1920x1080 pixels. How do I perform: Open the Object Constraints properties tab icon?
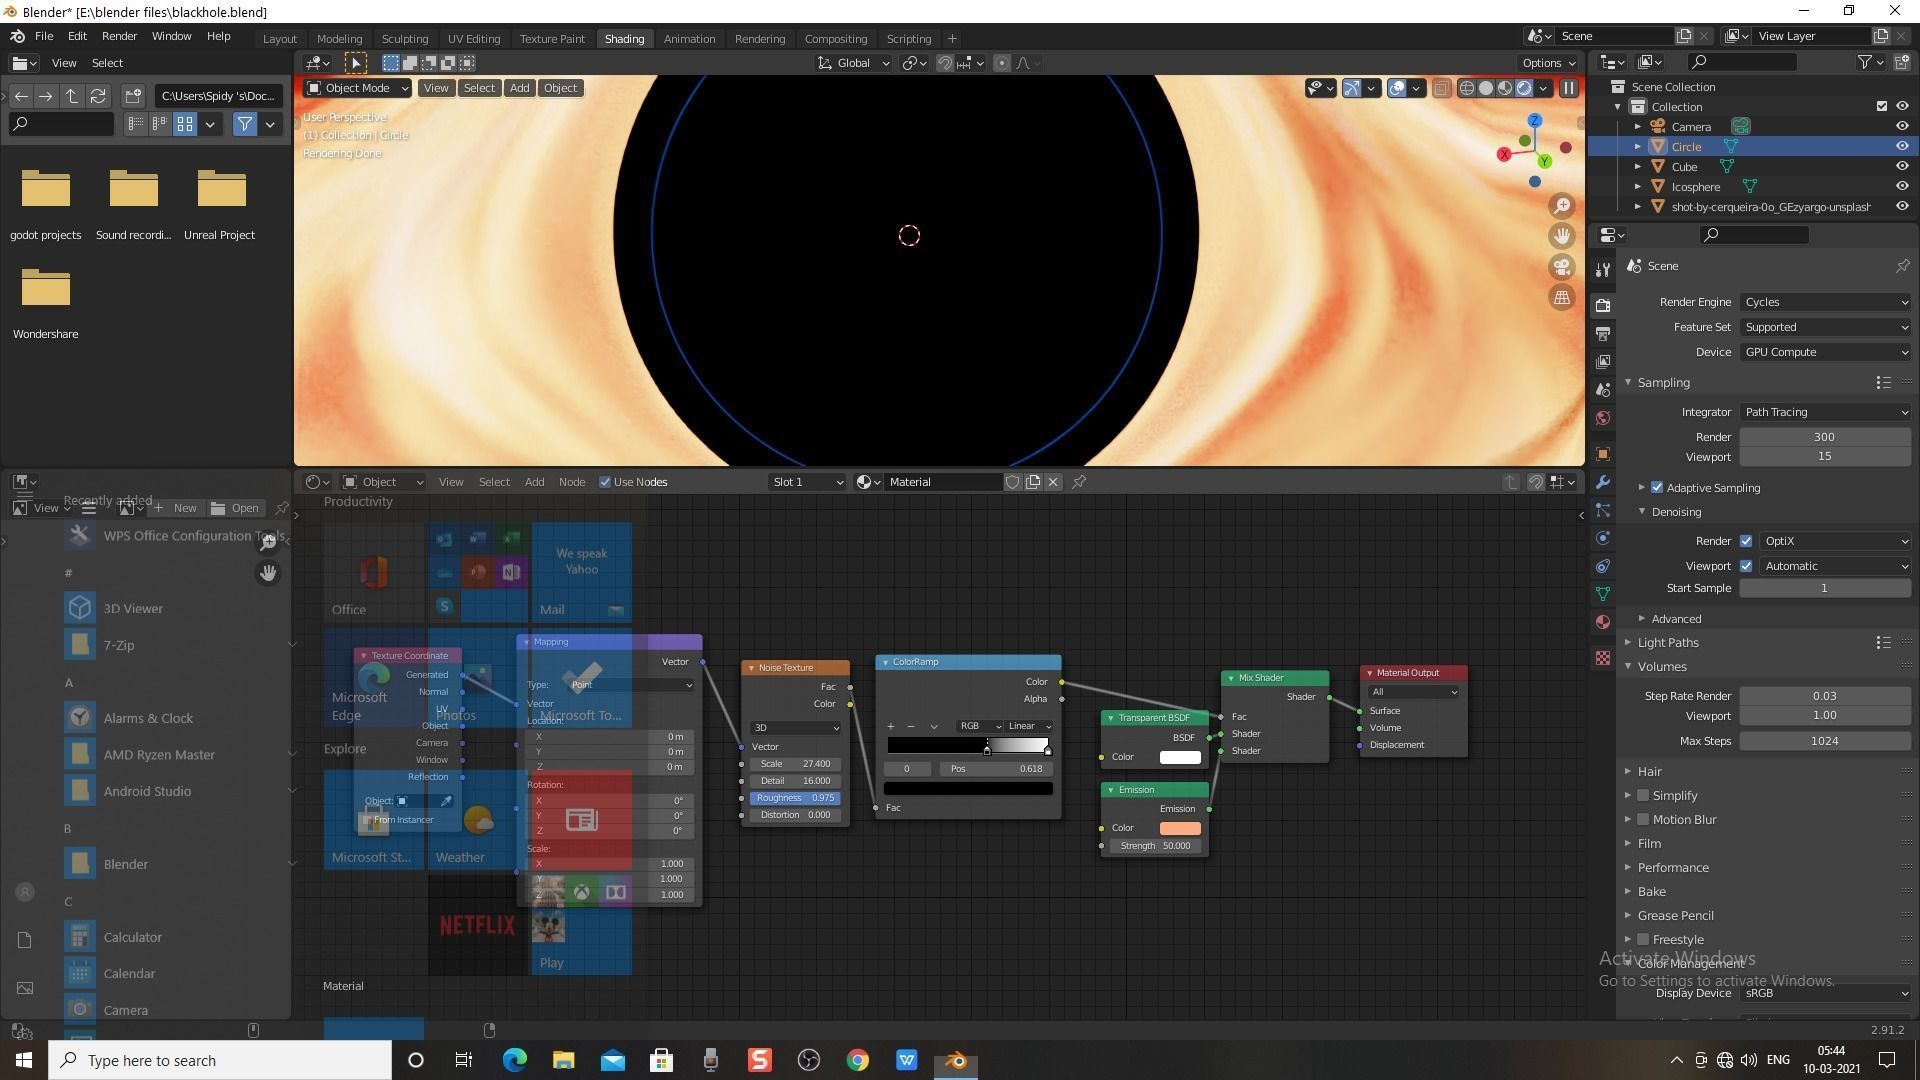(1603, 566)
